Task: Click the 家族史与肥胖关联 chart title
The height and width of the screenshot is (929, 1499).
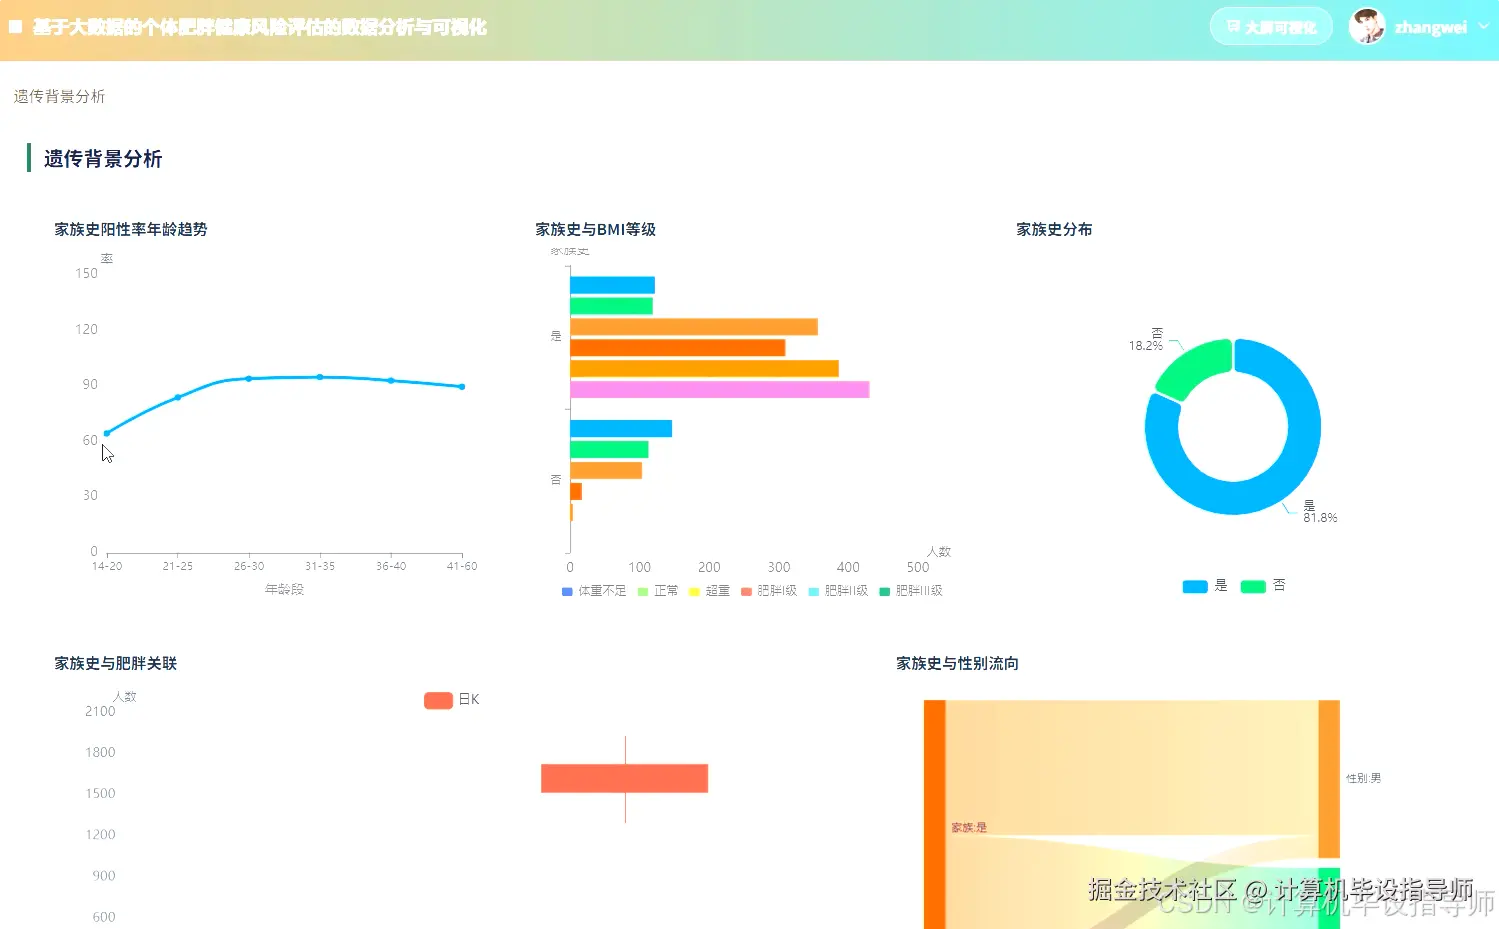Action: tap(116, 663)
